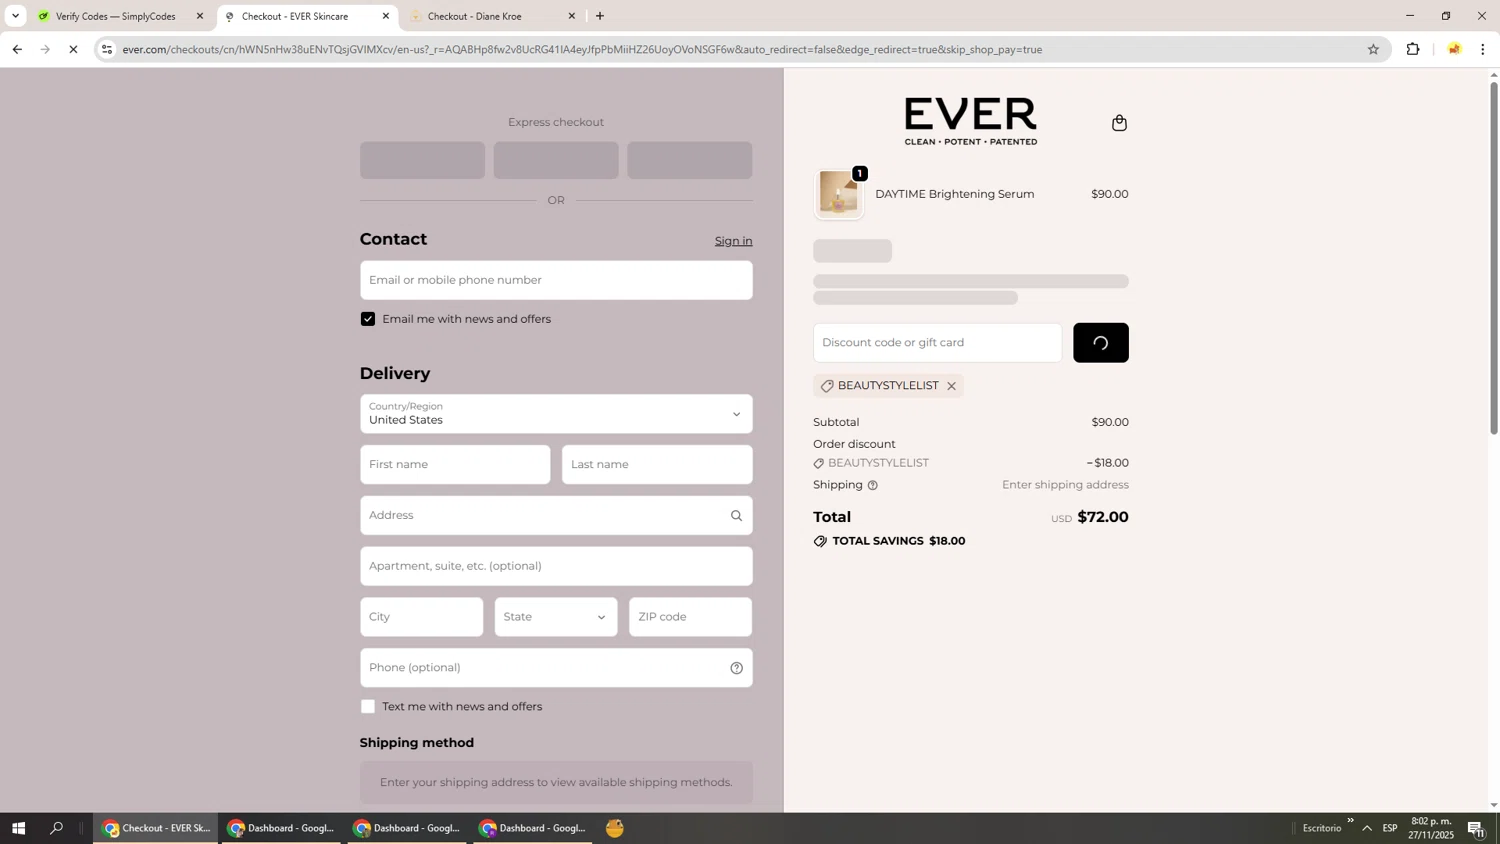The height and width of the screenshot is (844, 1500).
Task: Focus the Discount code or gift card field
Action: (937, 343)
